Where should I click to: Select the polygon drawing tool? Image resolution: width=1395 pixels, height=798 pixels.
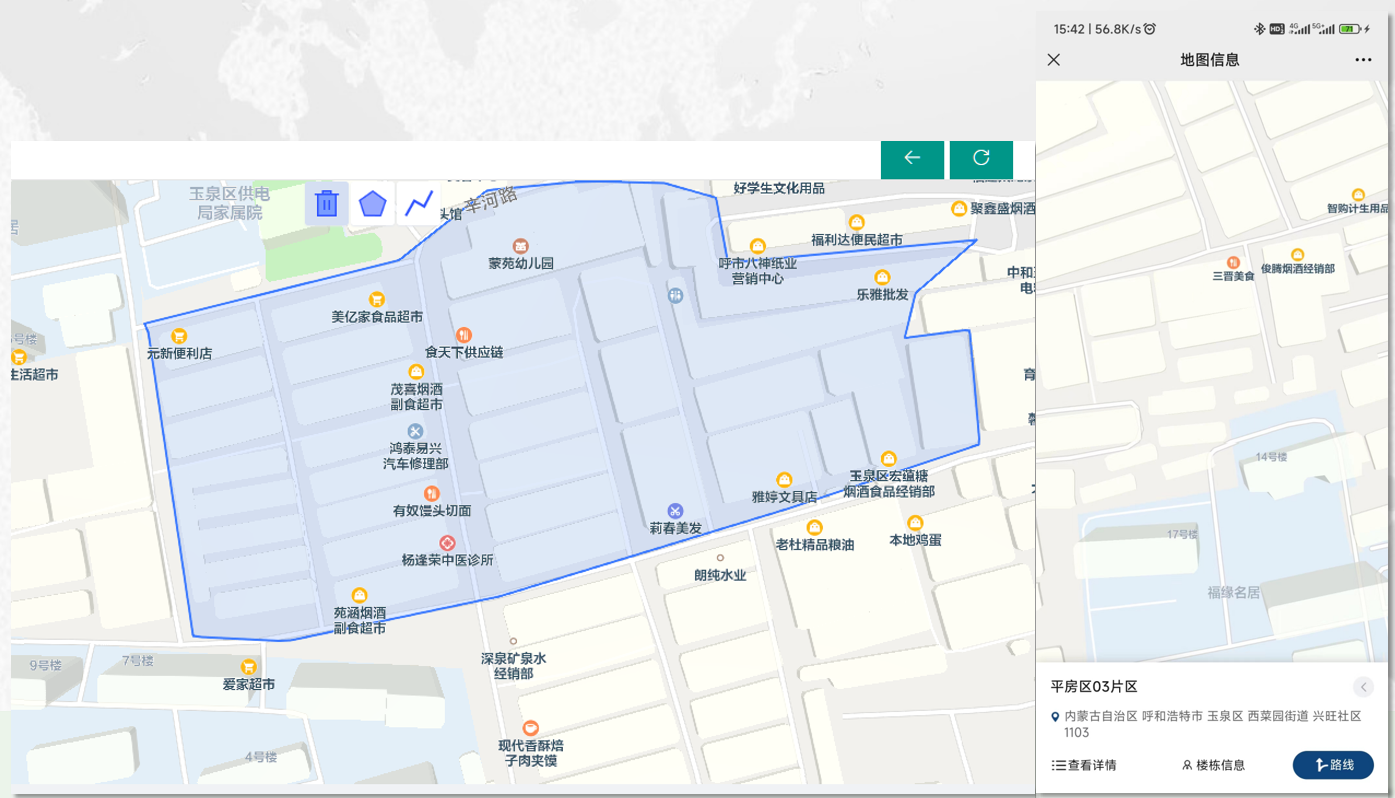(373, 204)
